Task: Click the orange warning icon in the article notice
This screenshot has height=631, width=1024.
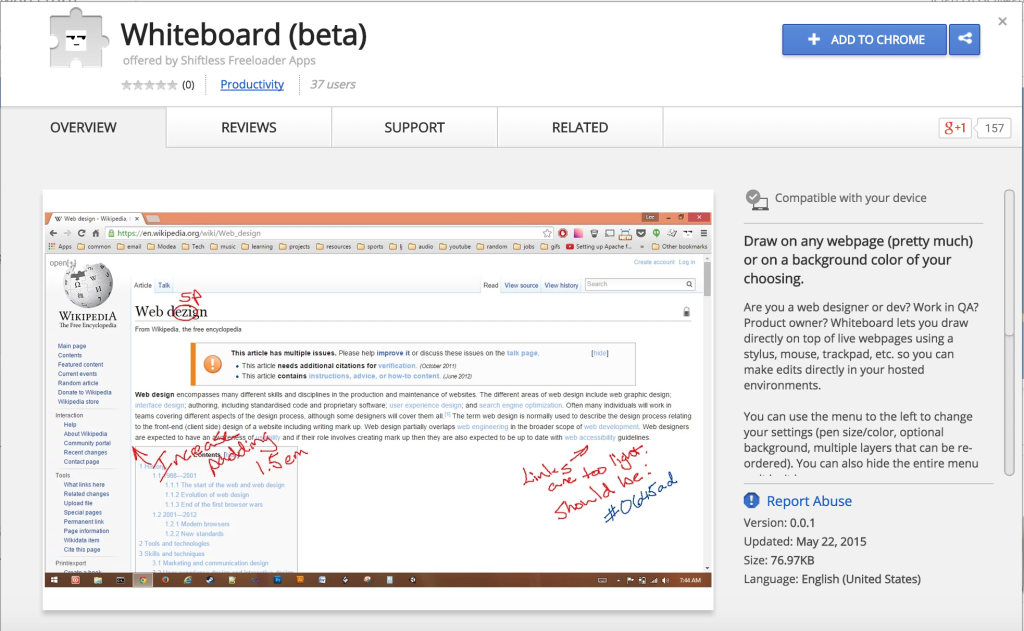Action: click(213, 364)
